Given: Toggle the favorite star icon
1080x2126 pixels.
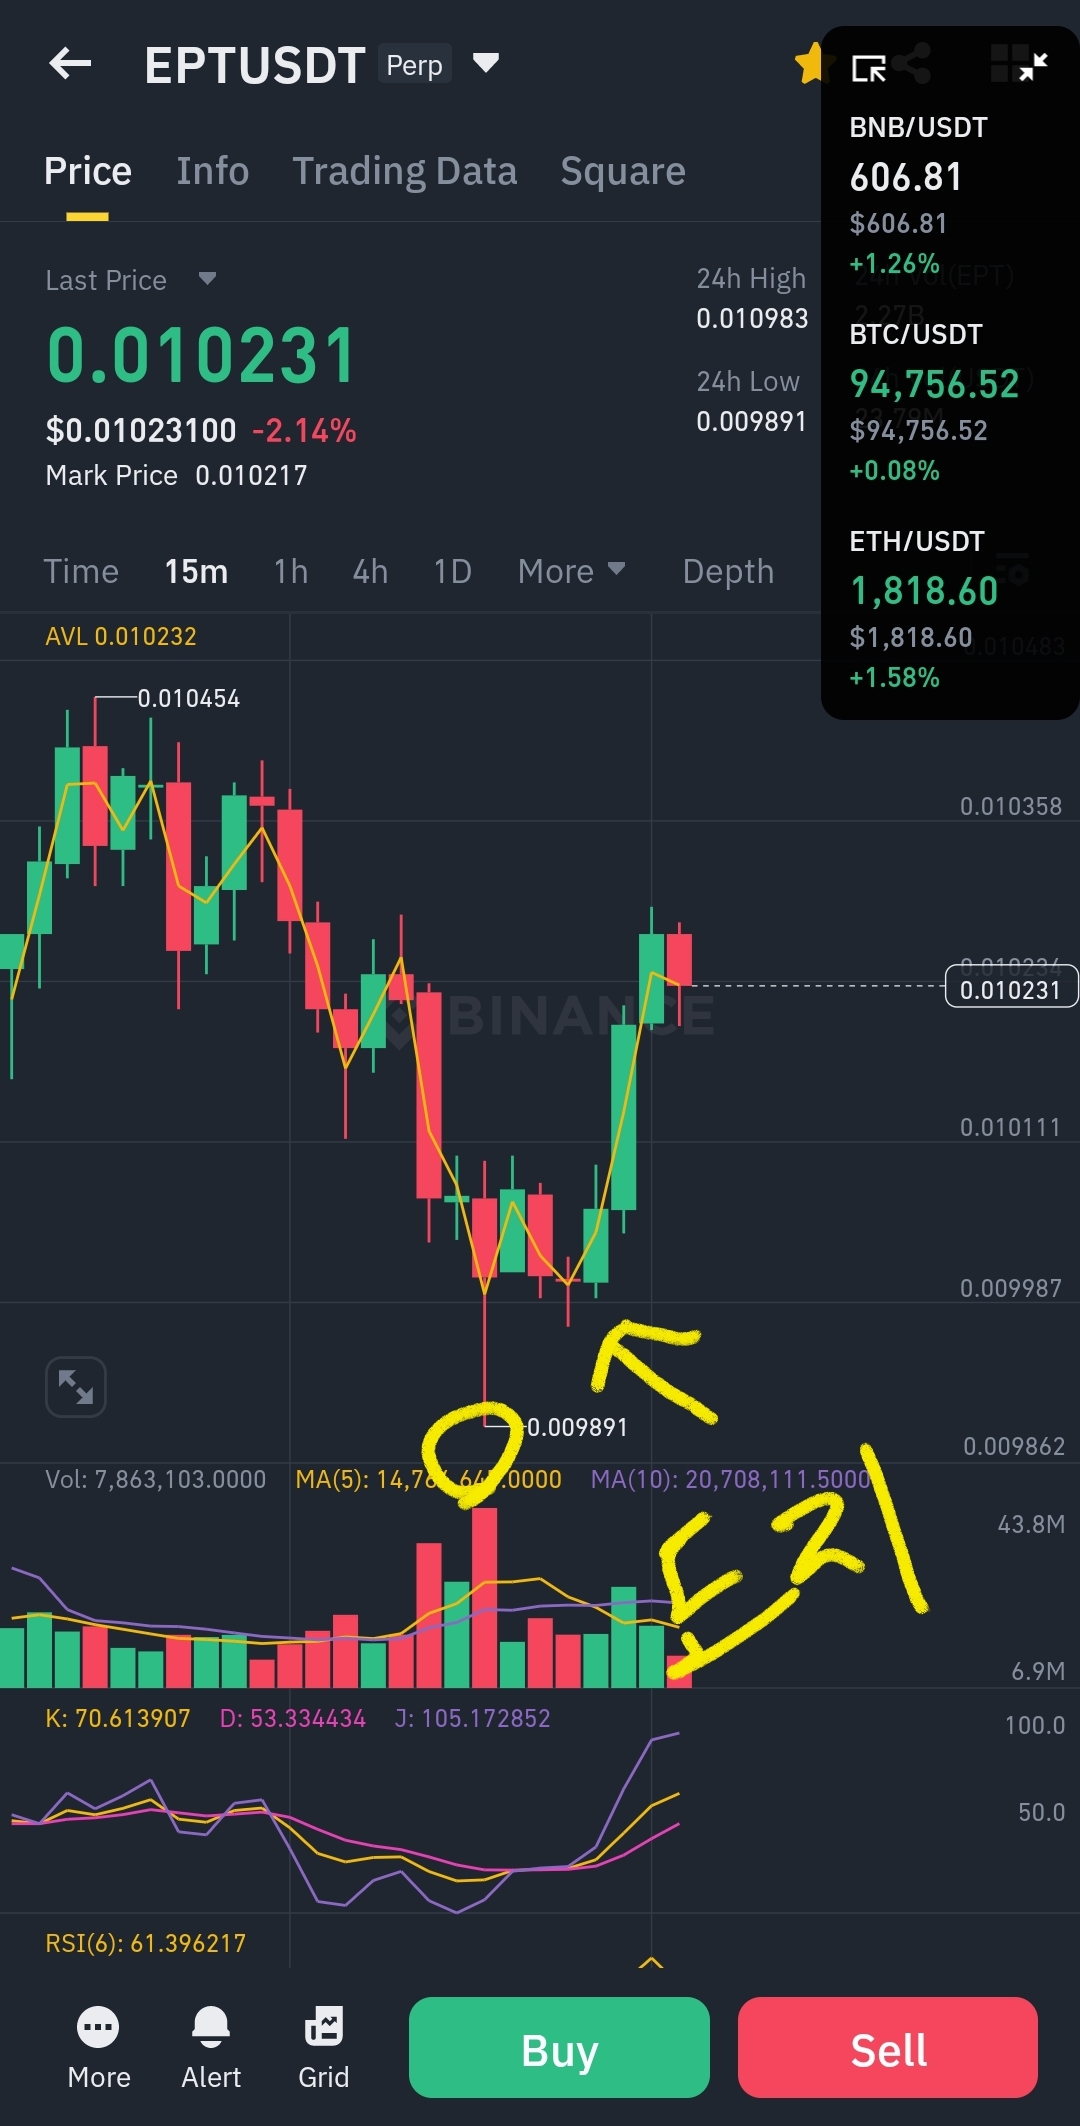Looking at the screenshot, I should (810, 64).
